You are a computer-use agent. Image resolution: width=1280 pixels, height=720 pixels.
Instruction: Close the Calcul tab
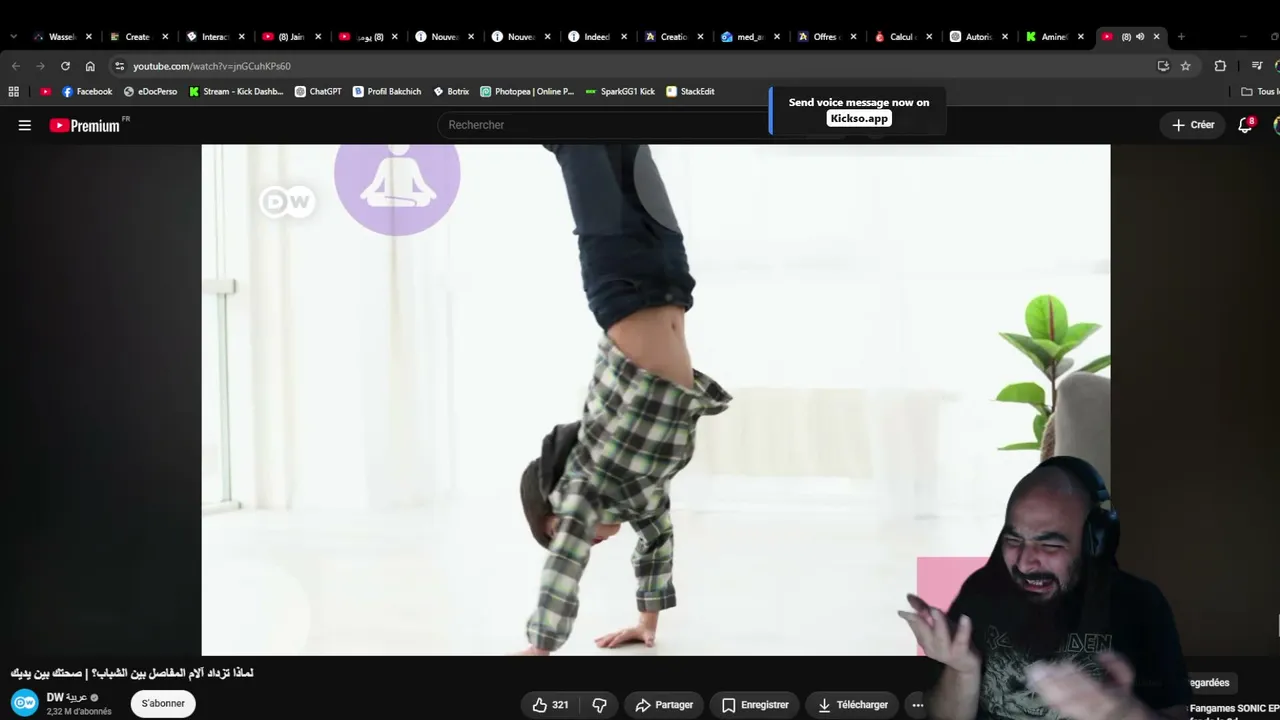point(929,37)
